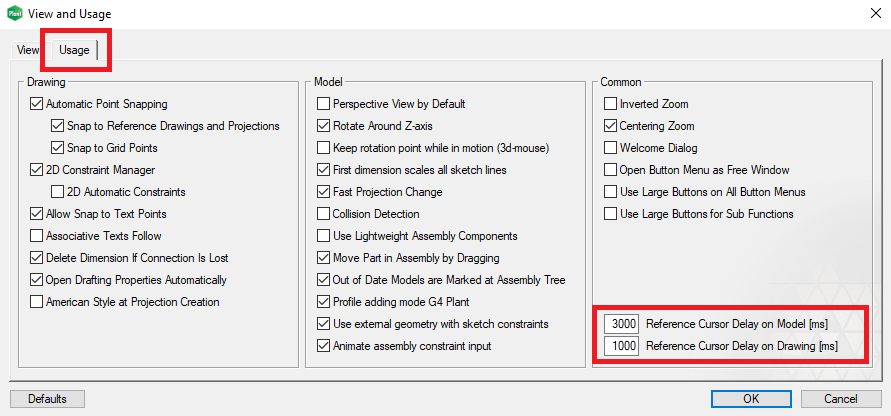Enable Collision Detection checkbox
This screenshot has height=416, width=891.
coord(323,214)
